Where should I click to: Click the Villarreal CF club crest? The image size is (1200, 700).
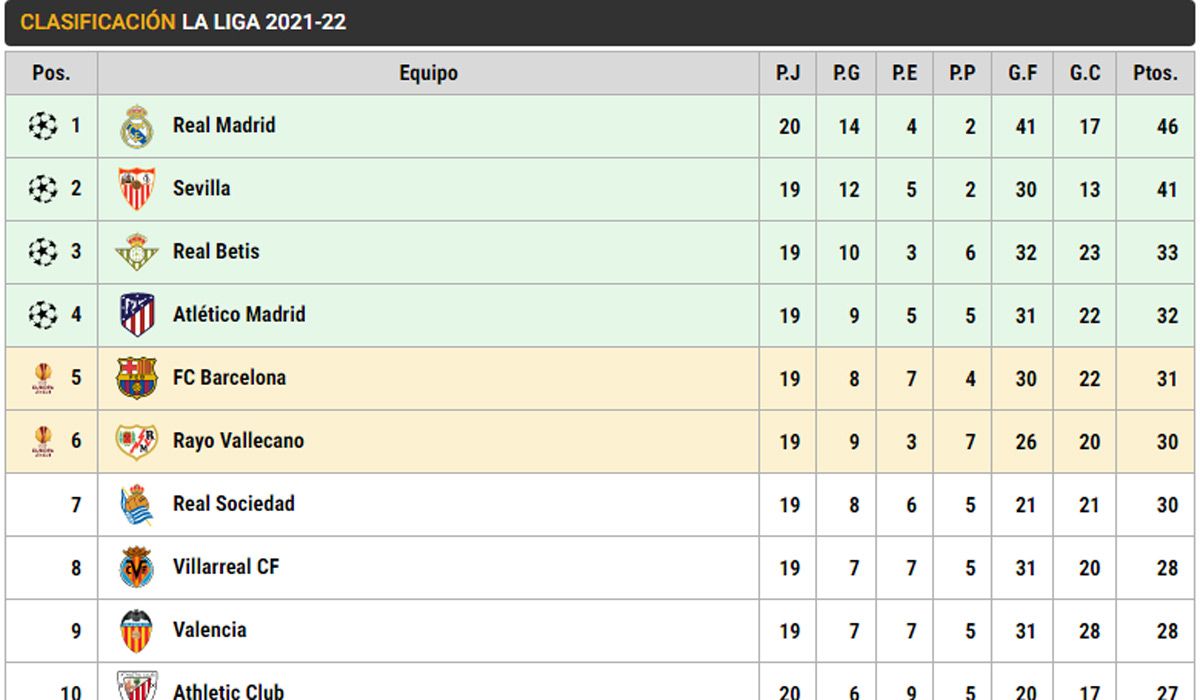137,567
